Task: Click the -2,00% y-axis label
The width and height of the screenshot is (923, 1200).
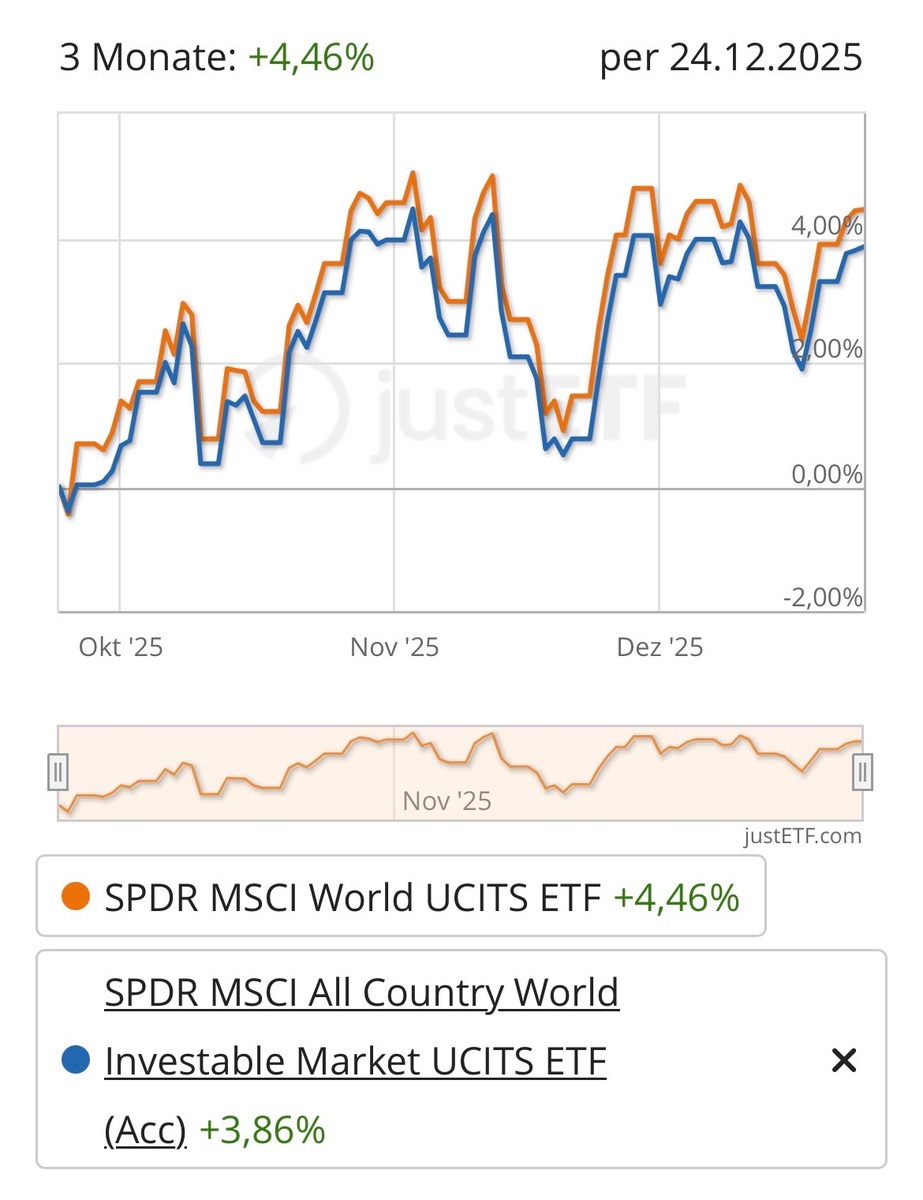Action: pos(823,597)
